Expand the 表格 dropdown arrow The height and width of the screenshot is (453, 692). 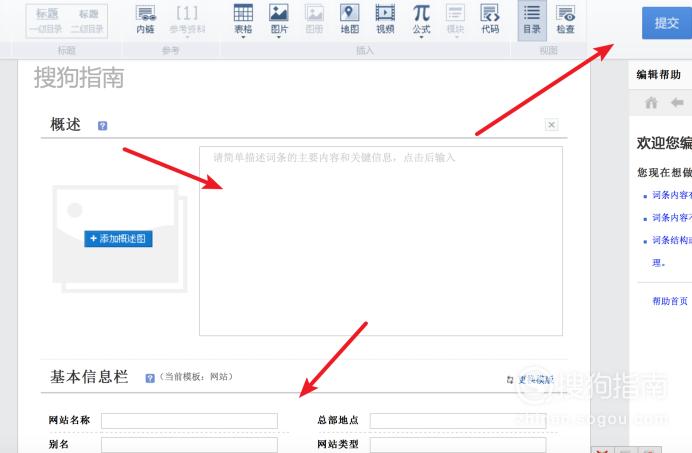click(243, 38)
